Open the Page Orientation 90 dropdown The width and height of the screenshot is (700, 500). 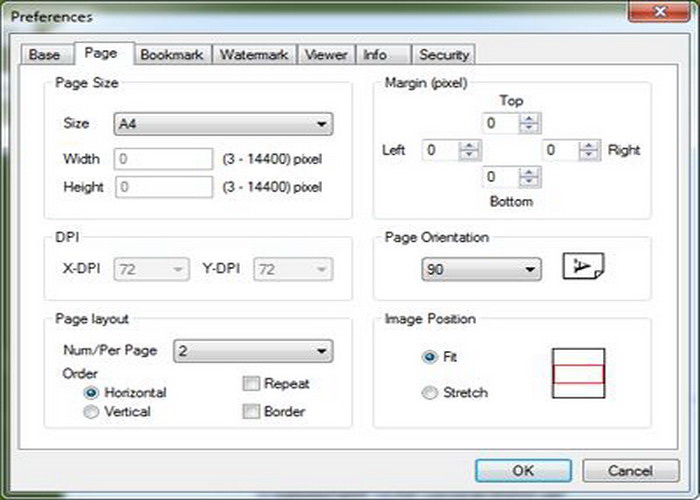tap(482, 269)
